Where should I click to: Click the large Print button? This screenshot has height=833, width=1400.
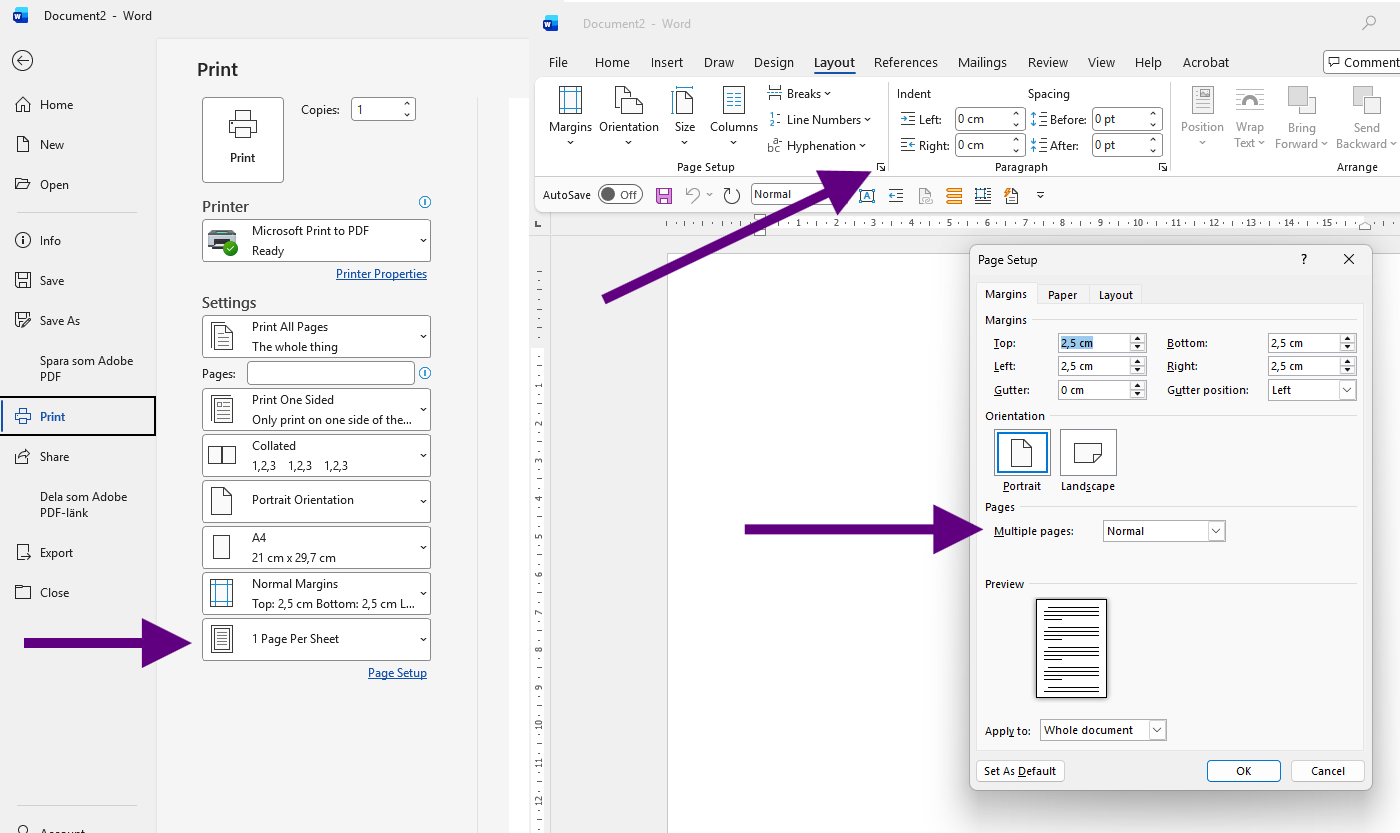(243, 139)
